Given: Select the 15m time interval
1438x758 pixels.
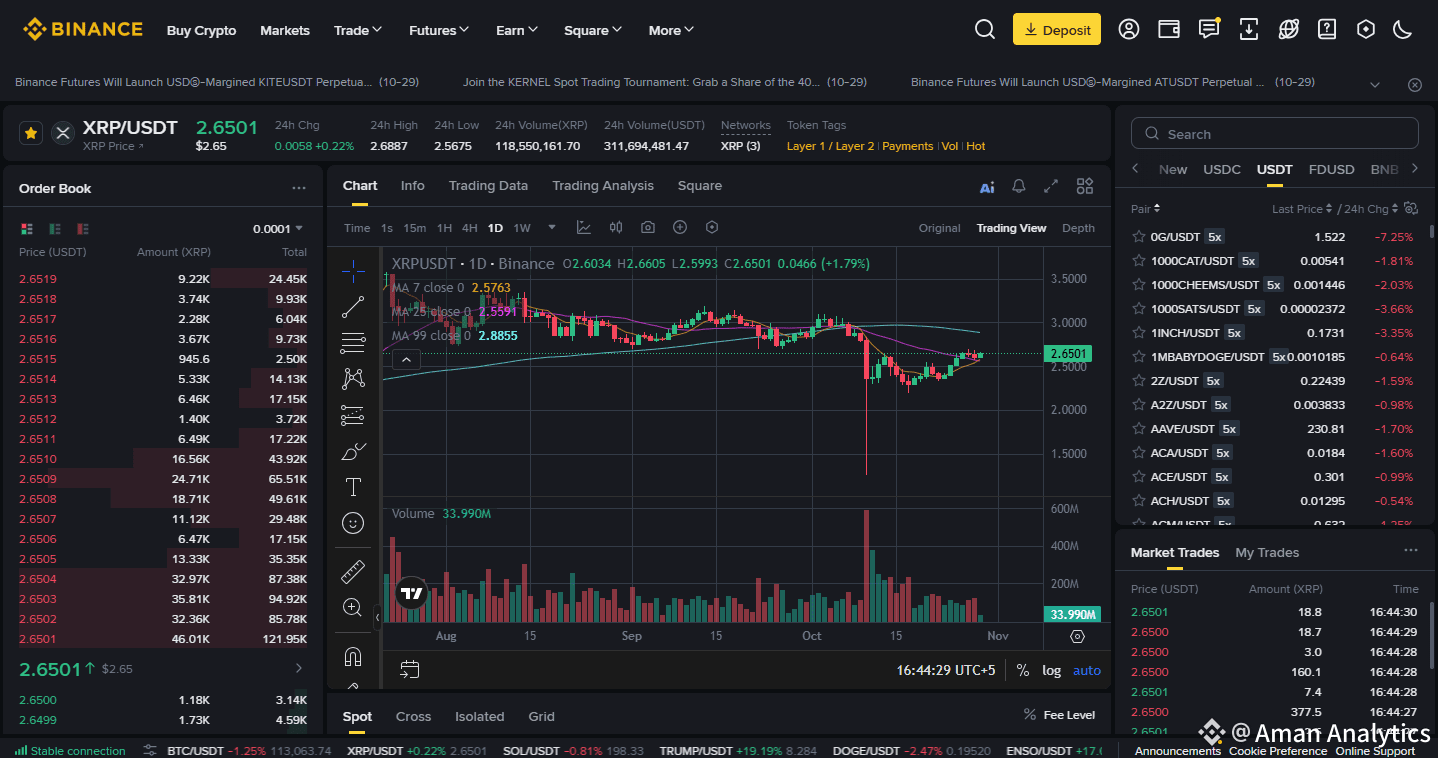Looking at the screenshot, I should pos(415,228).
